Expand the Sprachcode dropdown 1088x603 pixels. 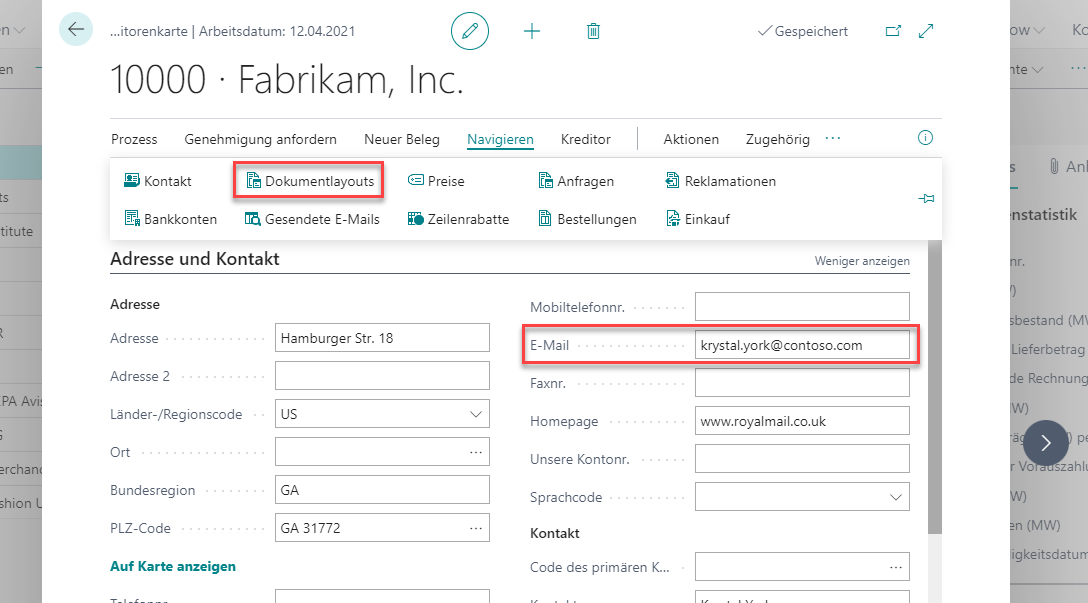point(894,497)
